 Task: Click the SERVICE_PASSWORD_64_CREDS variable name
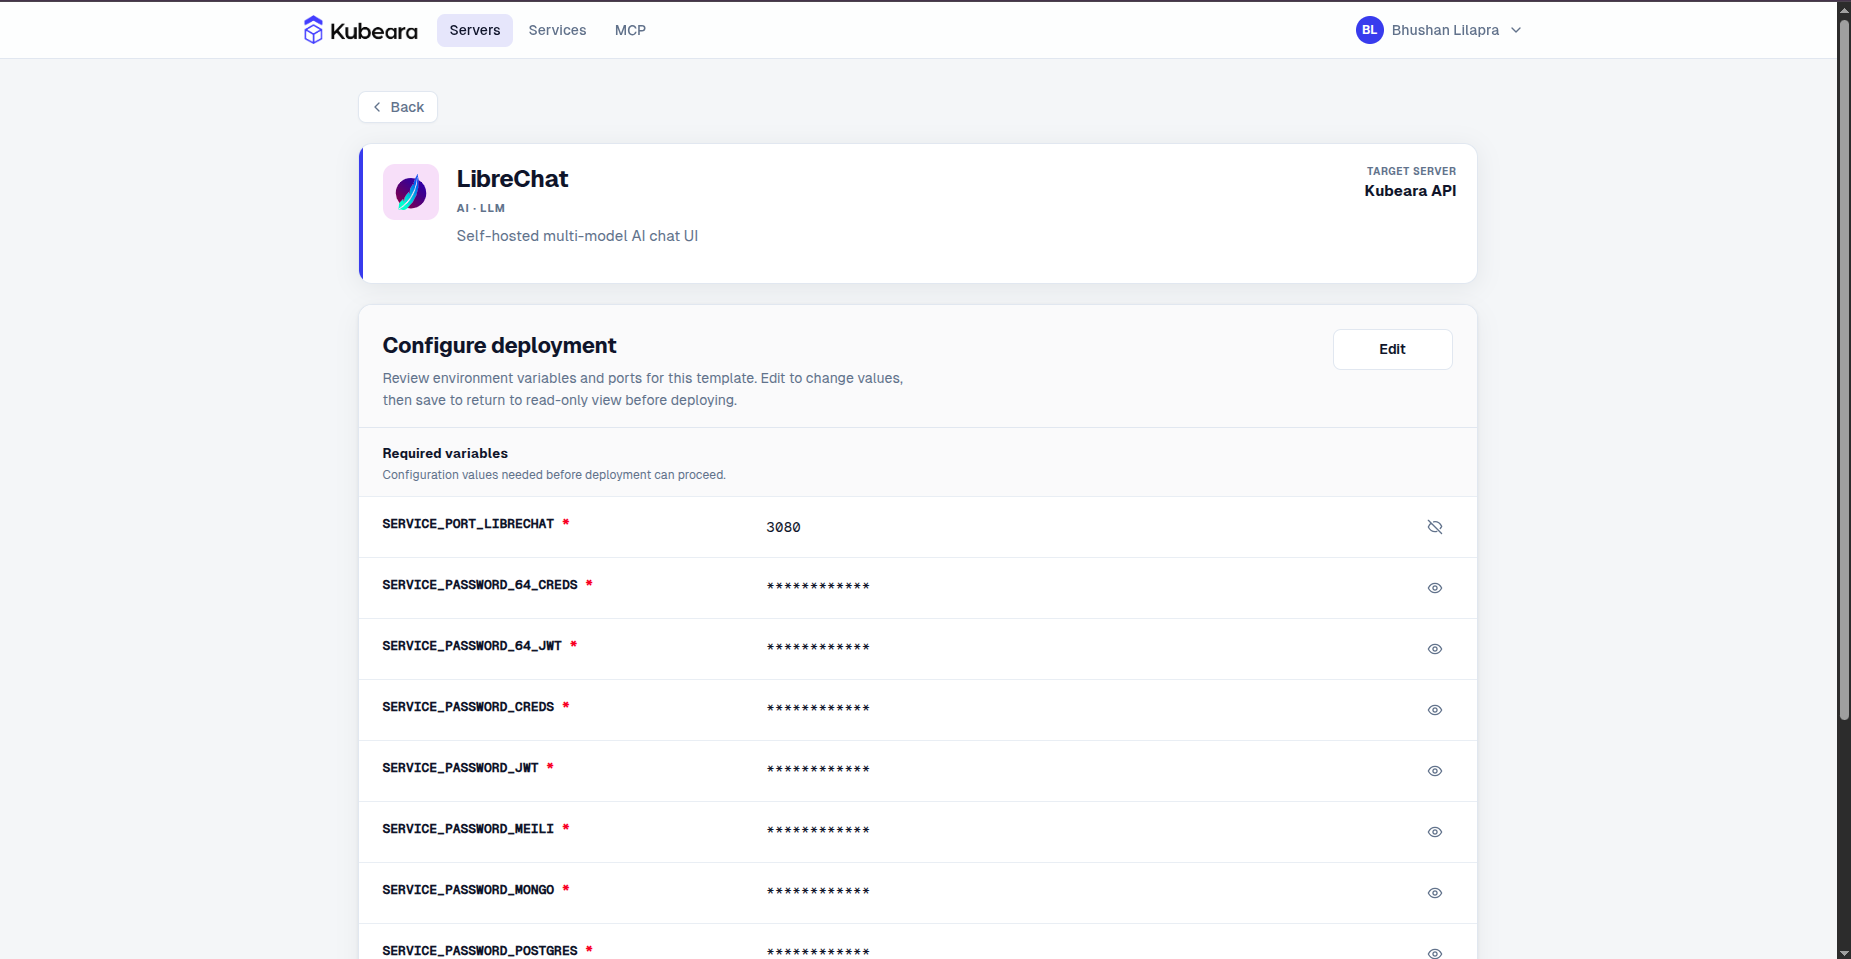point(480,585)
